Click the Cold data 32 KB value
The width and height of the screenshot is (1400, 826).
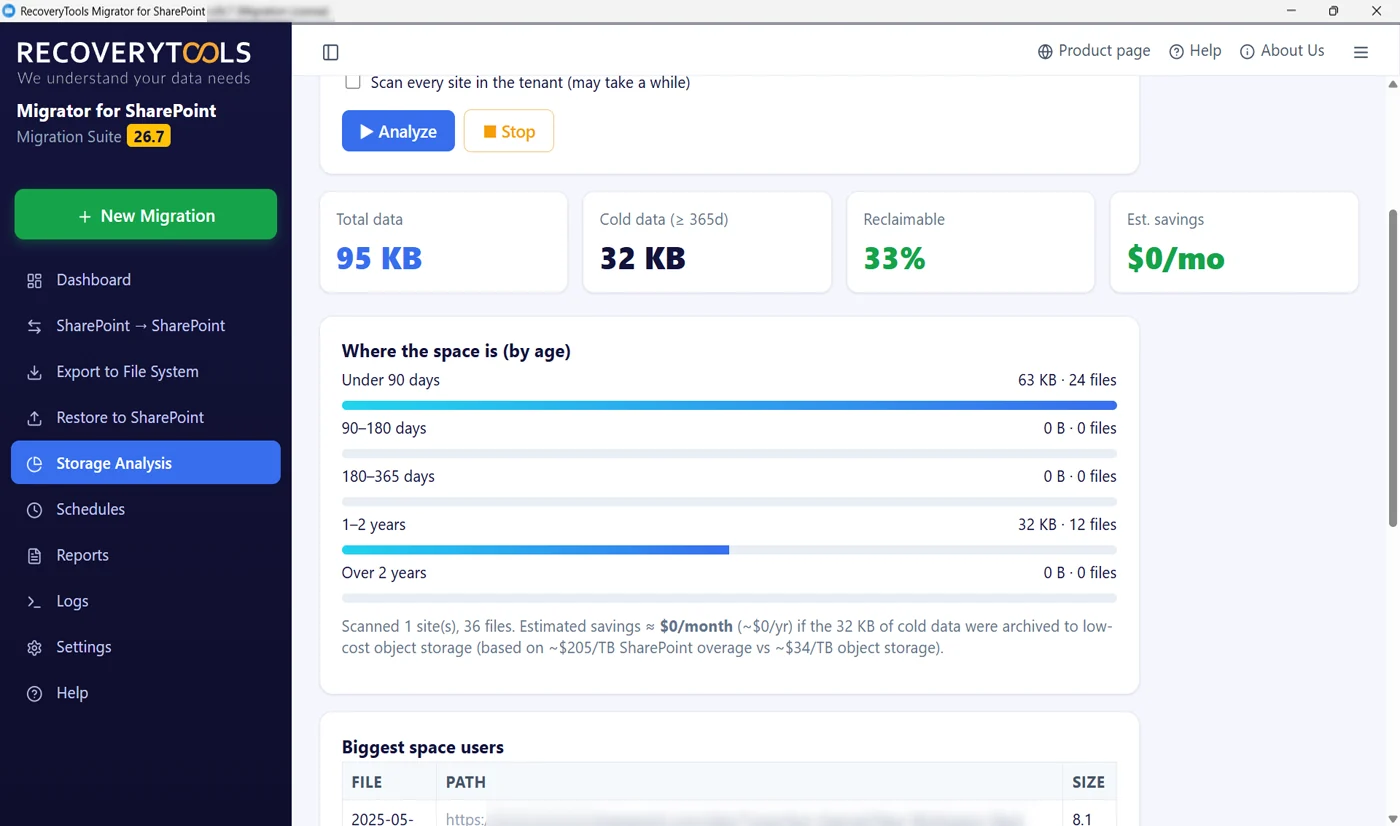tap(643, 259)
